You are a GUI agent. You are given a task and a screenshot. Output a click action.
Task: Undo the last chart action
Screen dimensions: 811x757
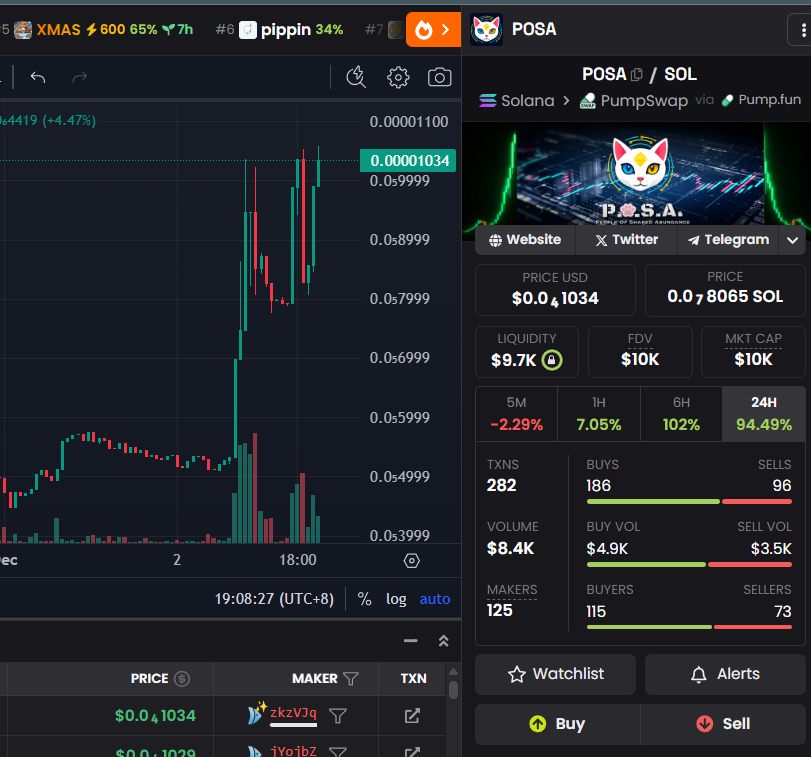point(38,78)
